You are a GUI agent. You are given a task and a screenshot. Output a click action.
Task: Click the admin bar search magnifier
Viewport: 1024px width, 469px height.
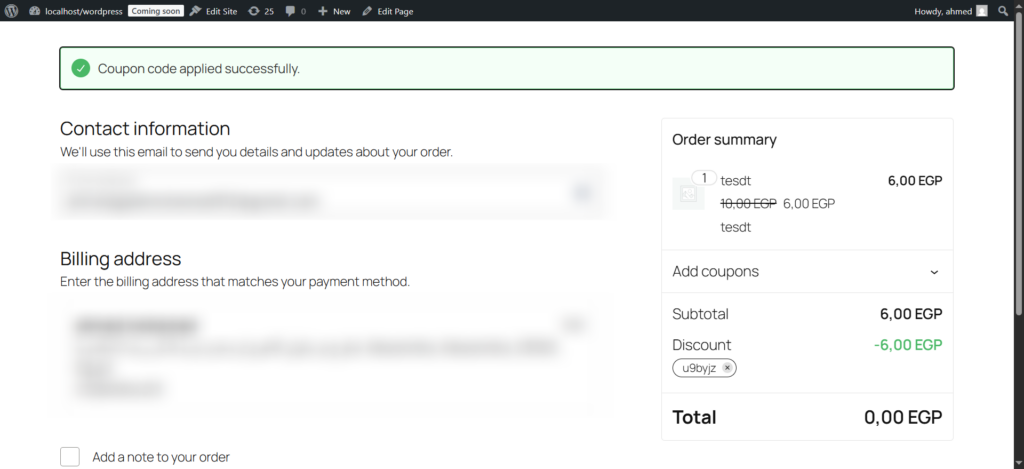(1004, 11)
